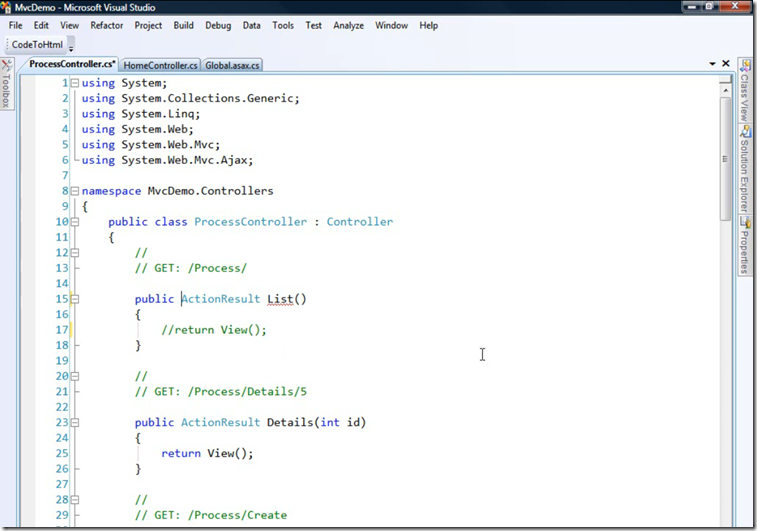Click the scroll up arrow

click(x=726, y=90)
